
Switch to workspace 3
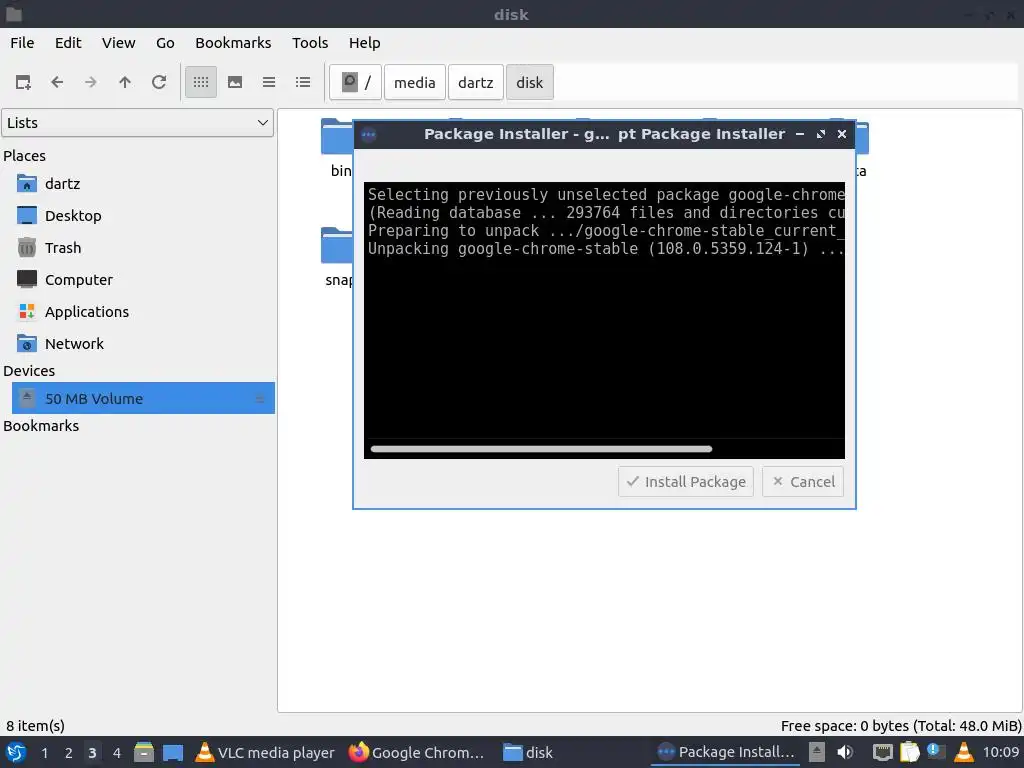point(92,753)
